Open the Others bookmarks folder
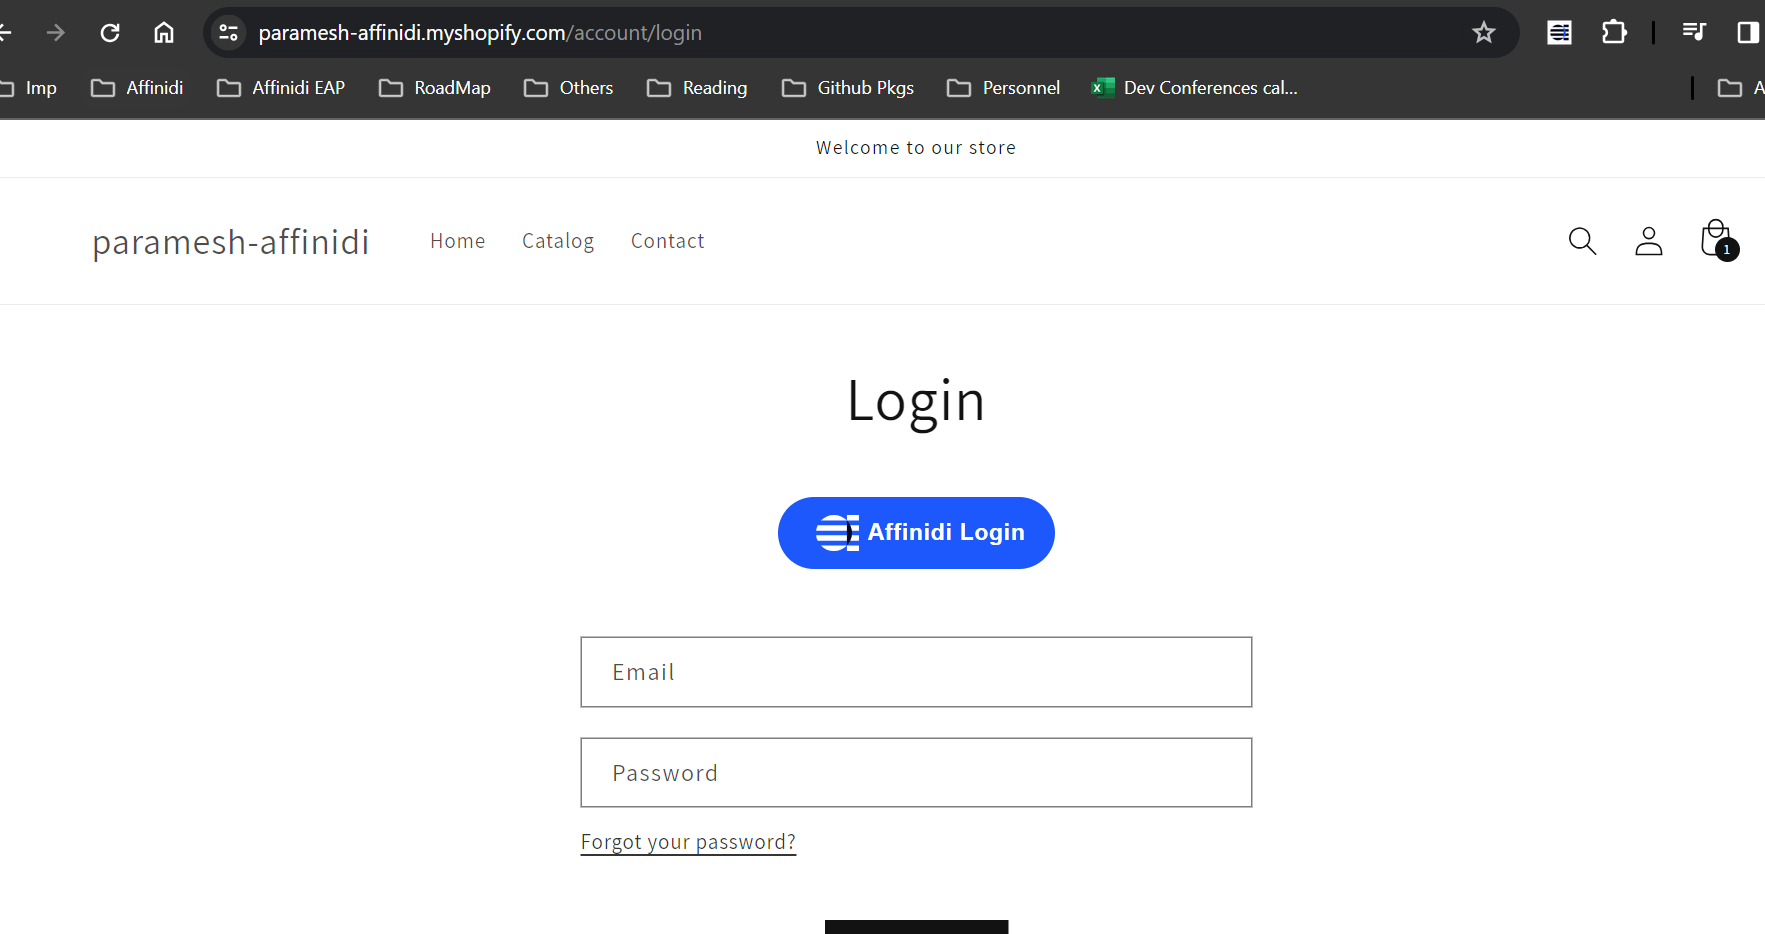 tap(569, 88)
